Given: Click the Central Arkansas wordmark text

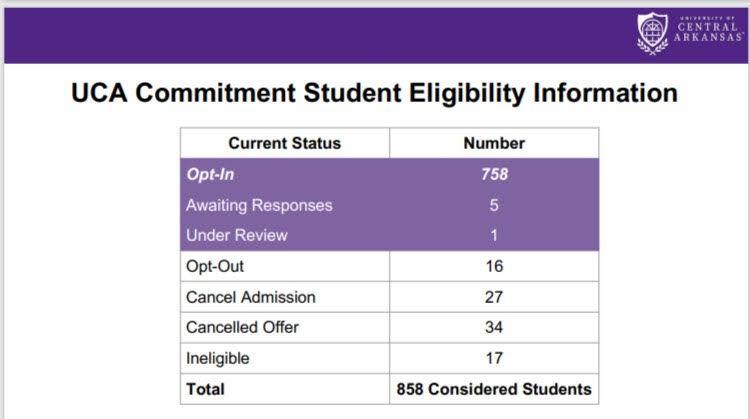Looking at the screenshot, I should pos(708,30).
